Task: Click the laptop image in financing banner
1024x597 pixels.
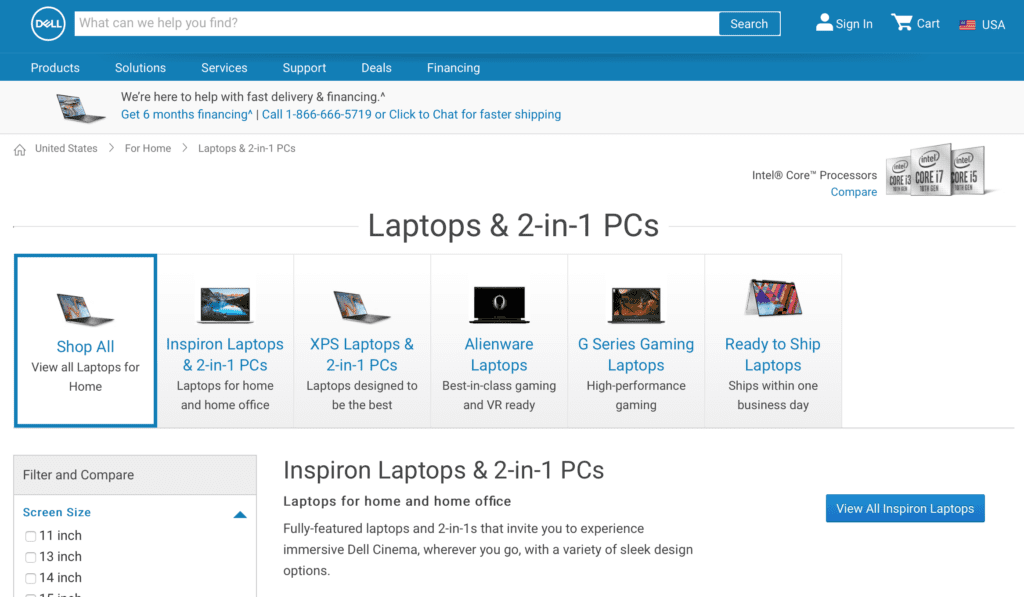Action: coord(80,108)
